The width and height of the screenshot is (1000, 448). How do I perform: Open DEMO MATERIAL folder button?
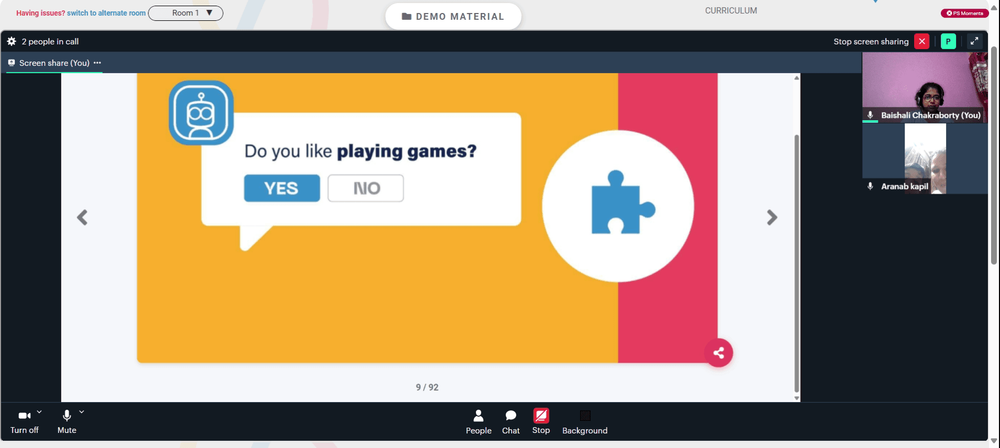[453, 17]
